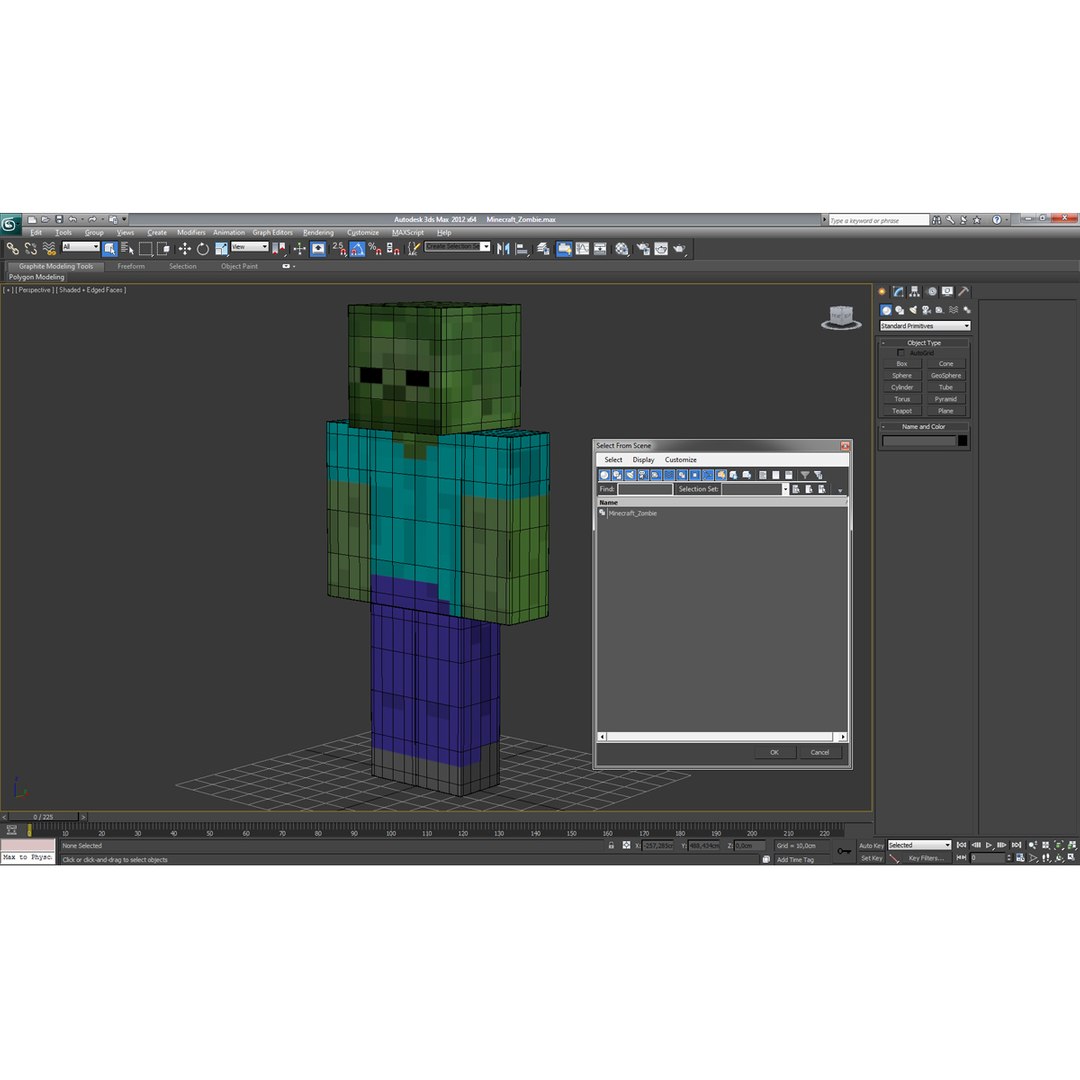Activate the Select Object tool
The width and height of the screenshot is (1080, 1080).
click(110, 249)
